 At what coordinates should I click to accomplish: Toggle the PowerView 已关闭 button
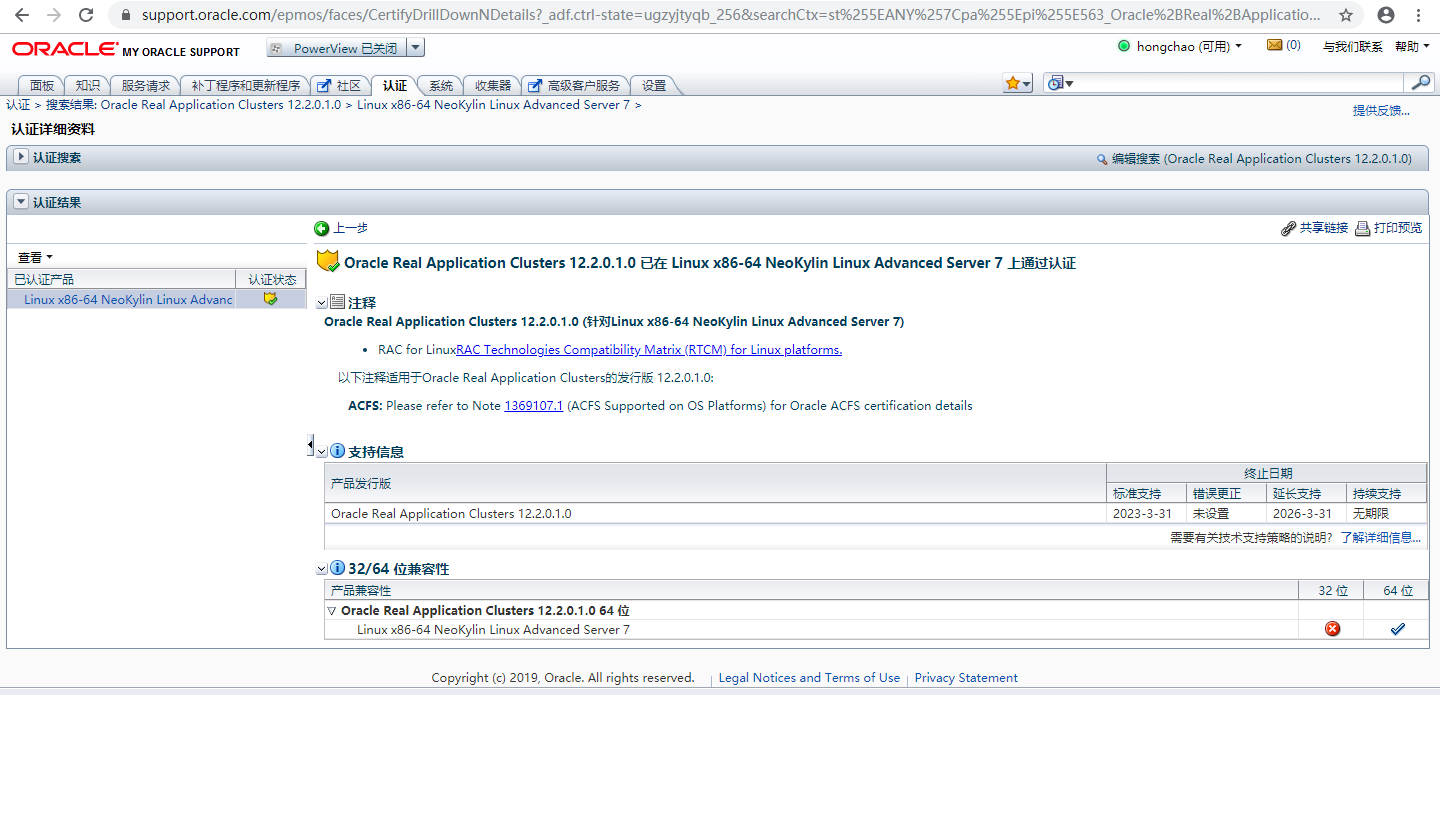coord(337,48)
